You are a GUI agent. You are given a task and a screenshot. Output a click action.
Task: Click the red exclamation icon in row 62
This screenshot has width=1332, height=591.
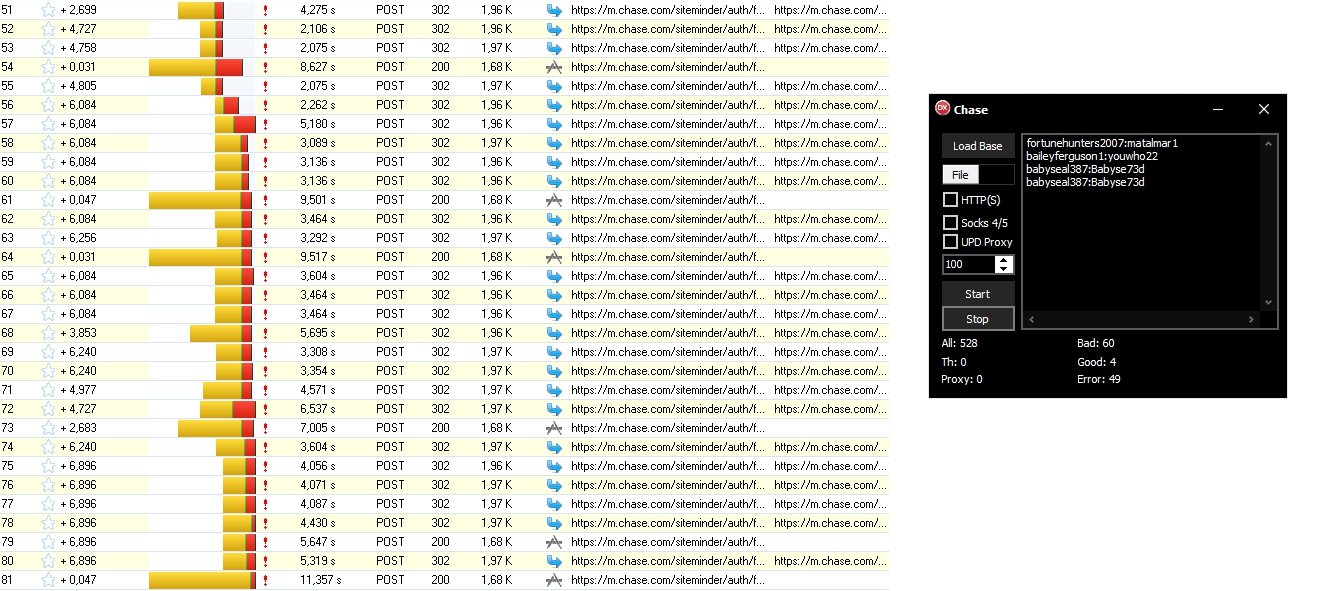265,219
